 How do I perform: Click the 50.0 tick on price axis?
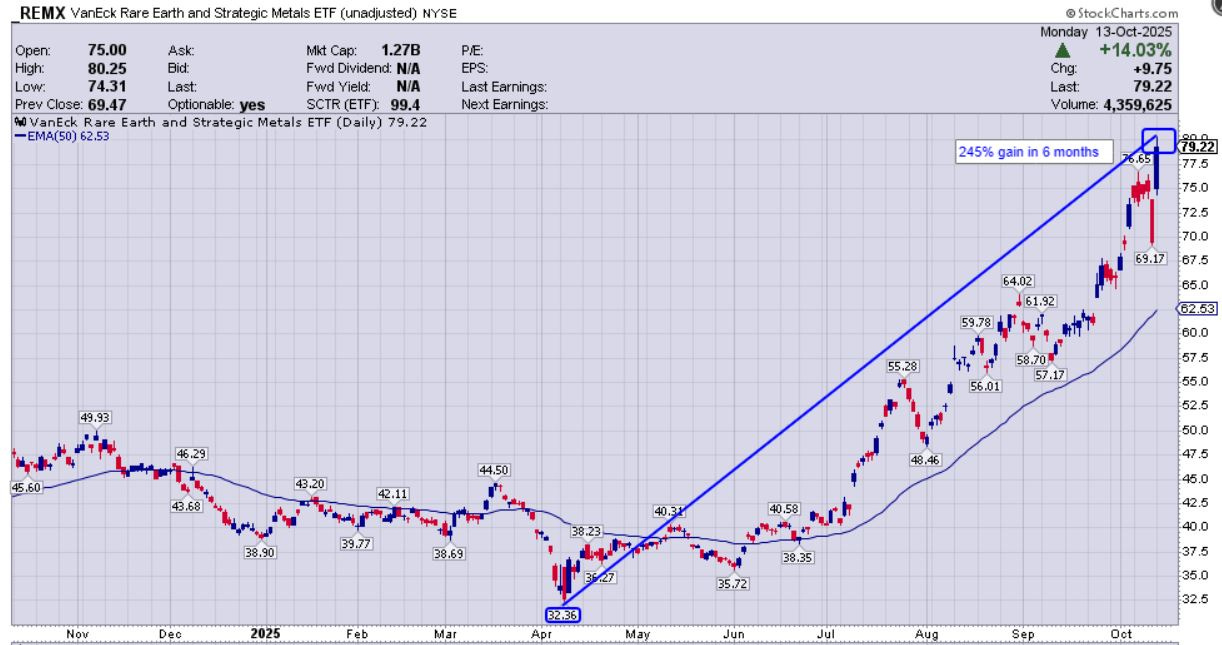(x=1195, y=430)
